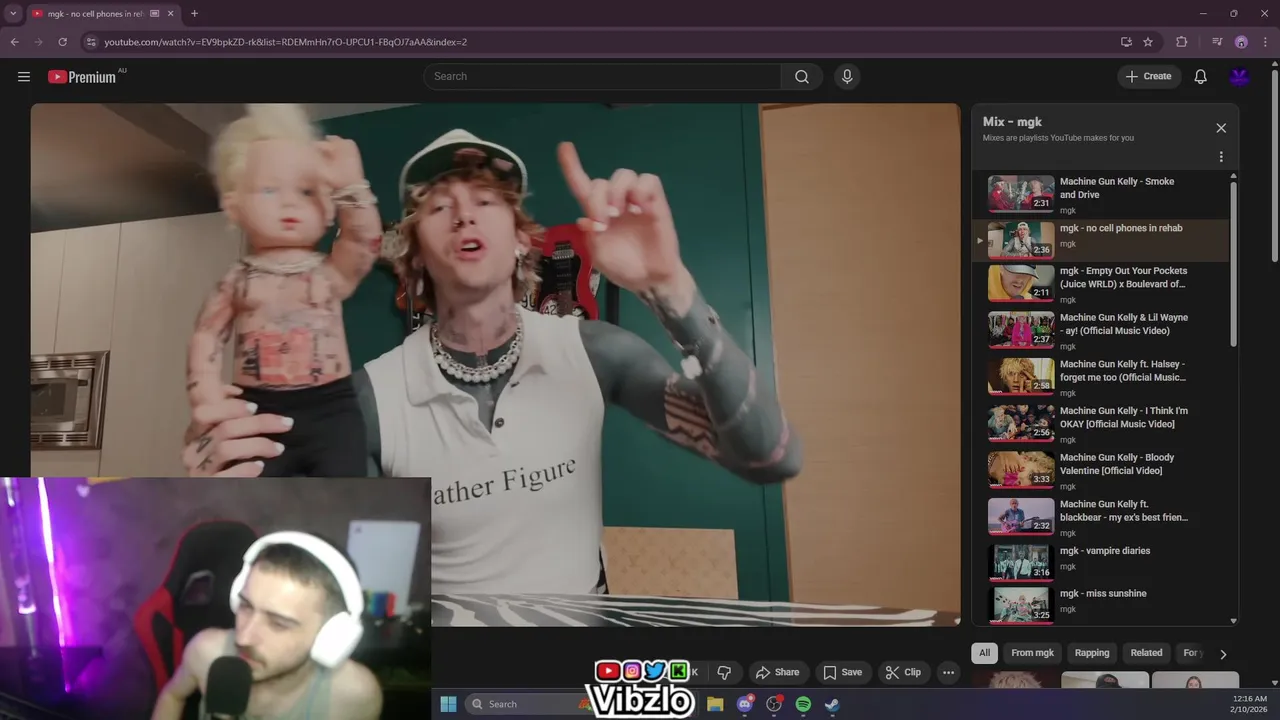Play mgk - Empty Out Your Pockets video
The height and width of the screenshot is (720, 1280).
point(1100,283)
